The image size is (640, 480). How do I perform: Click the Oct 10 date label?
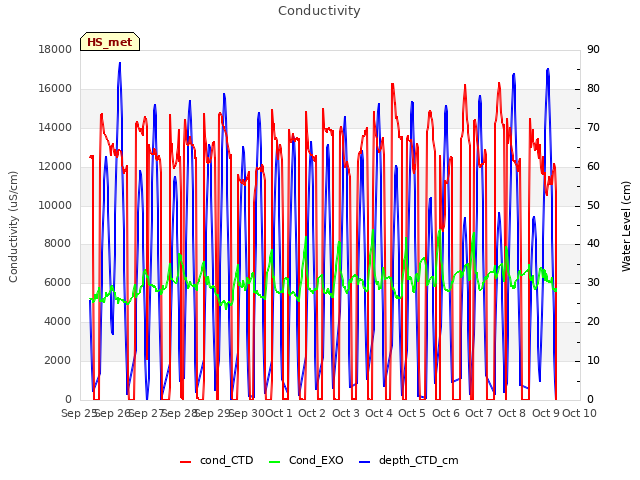click(x=579, y=413)
